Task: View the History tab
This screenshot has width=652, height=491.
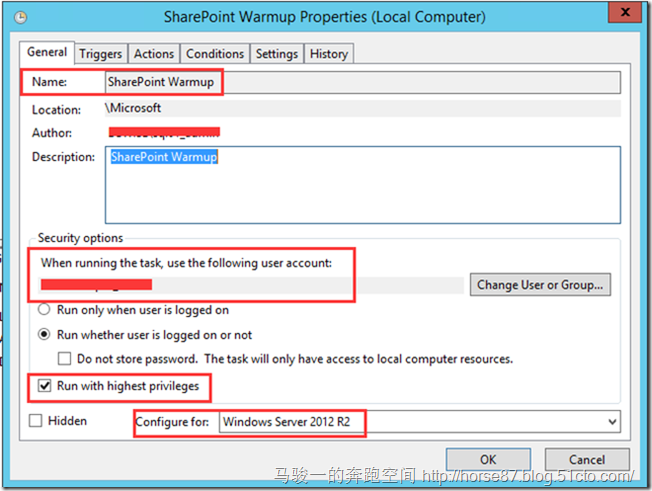Action: tap(329, 54)
